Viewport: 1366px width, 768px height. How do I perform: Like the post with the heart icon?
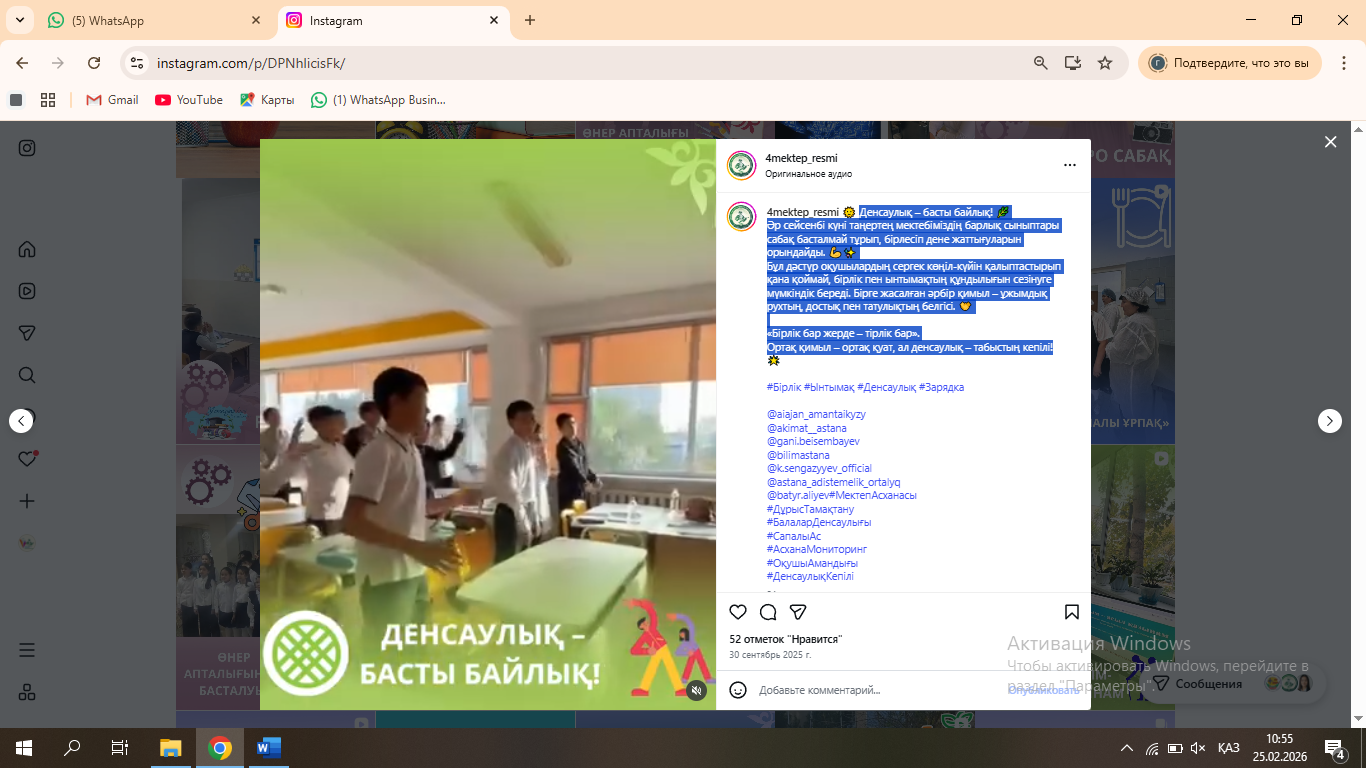(x=738, y=612)
